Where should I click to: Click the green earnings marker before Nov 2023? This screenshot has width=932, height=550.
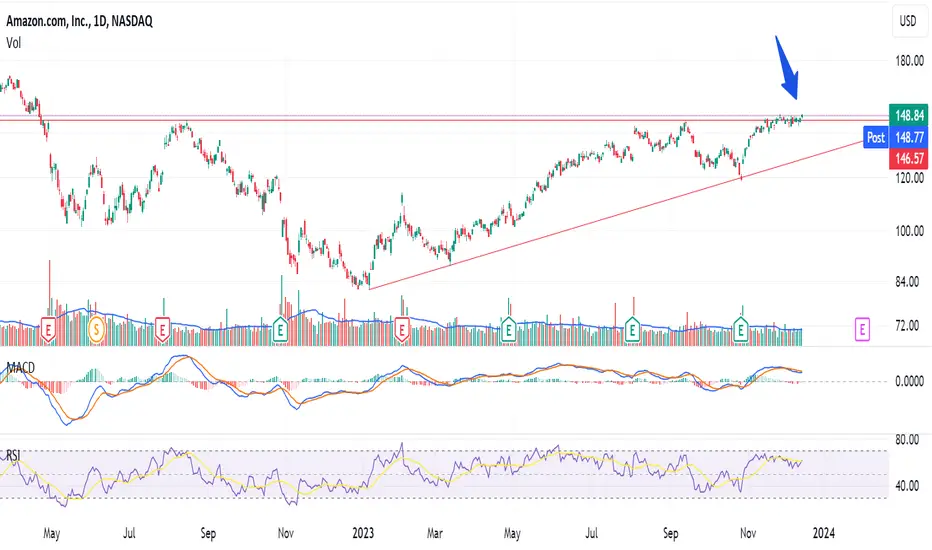pos(741,329)
